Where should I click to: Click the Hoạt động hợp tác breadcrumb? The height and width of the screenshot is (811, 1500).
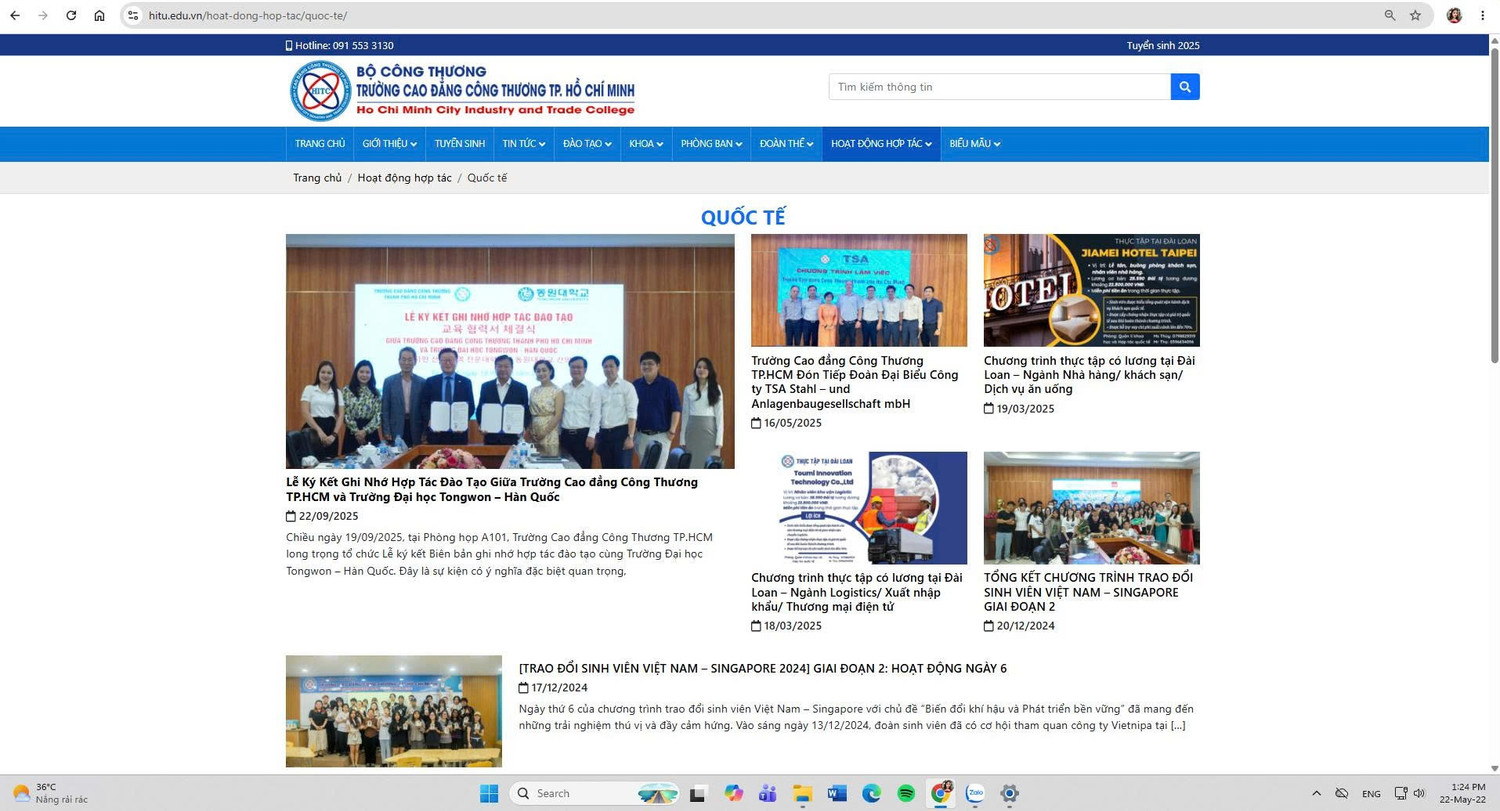pos(405,178)
